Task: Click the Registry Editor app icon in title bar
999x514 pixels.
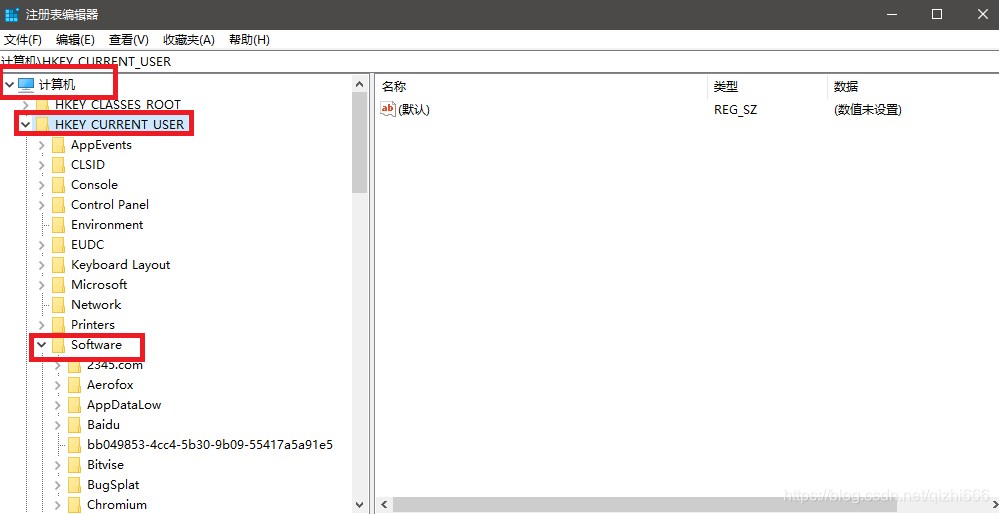Action: click(x=12, y=14)
